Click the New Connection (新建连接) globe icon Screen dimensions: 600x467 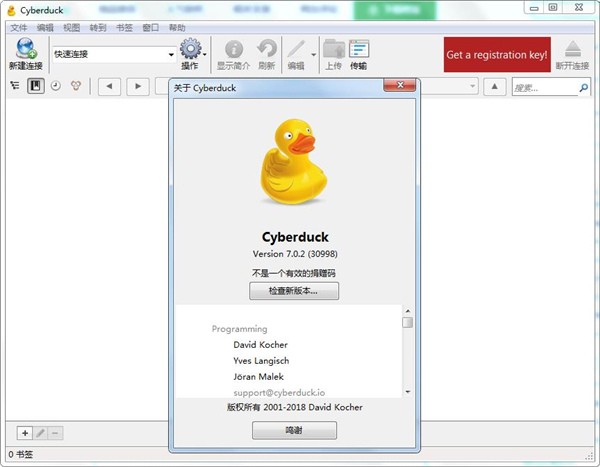pos(26,49)
